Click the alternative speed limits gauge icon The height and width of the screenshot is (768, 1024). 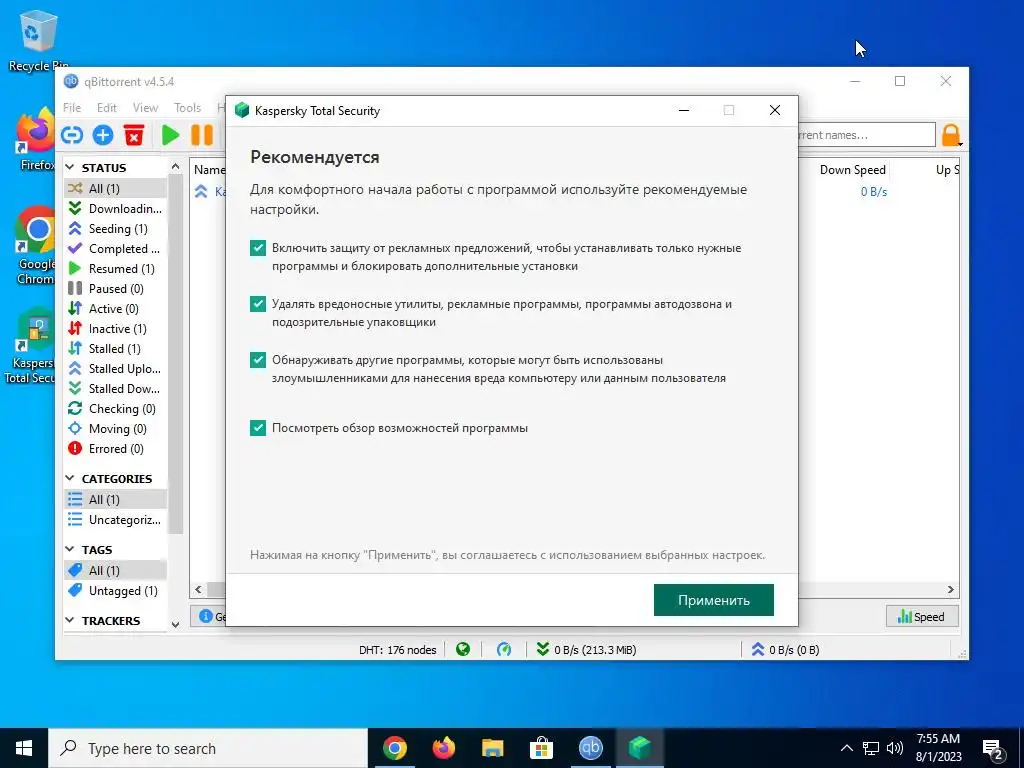click(504, 650)
